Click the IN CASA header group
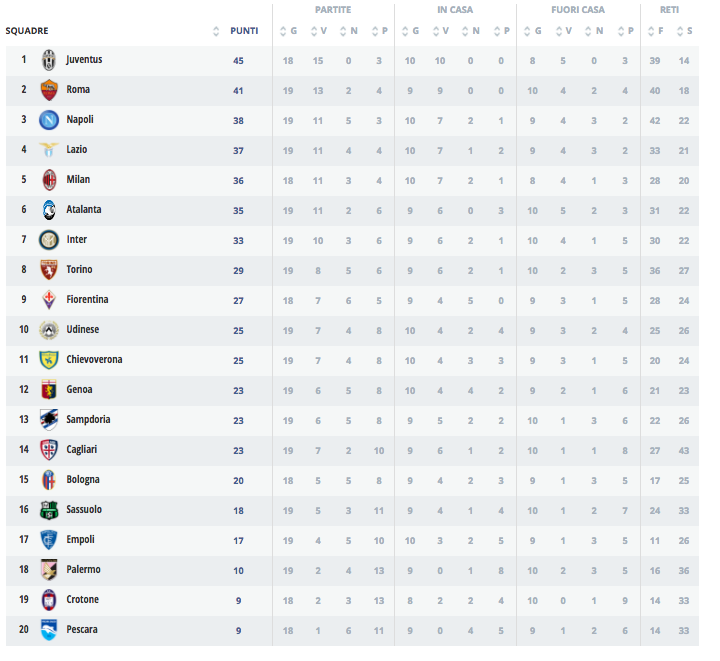 click(455, 10)
